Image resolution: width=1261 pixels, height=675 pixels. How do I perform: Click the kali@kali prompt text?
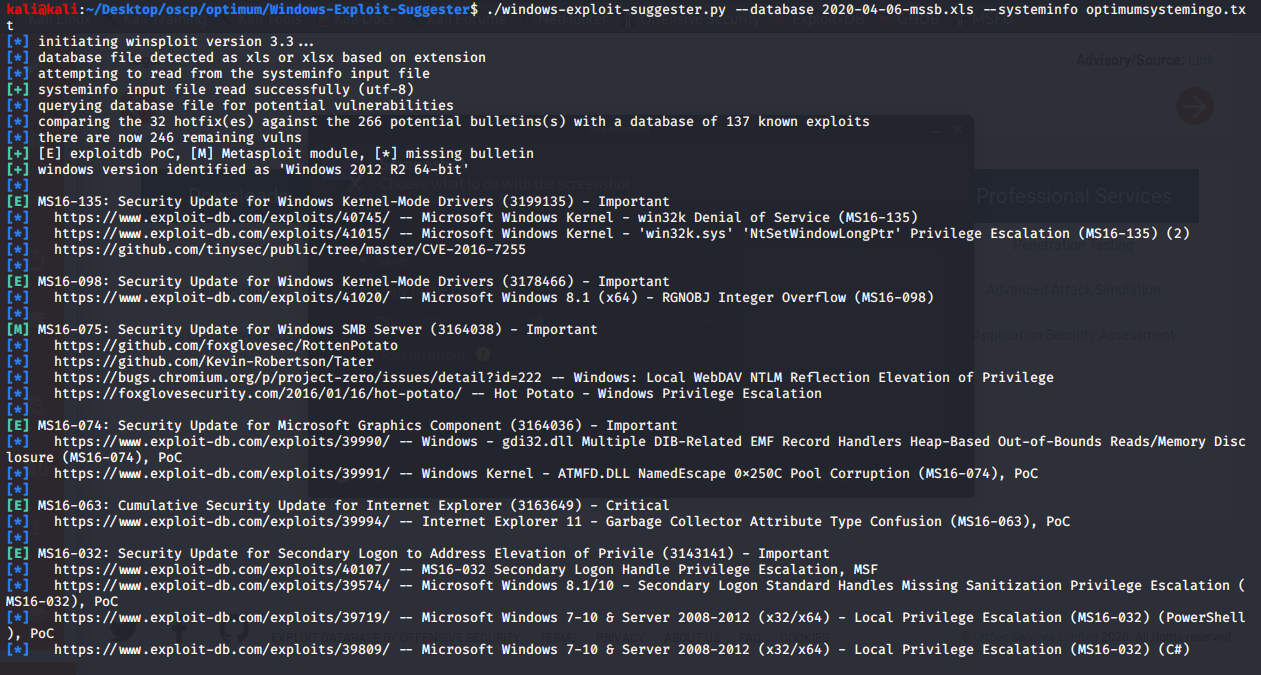pos(43,9)
